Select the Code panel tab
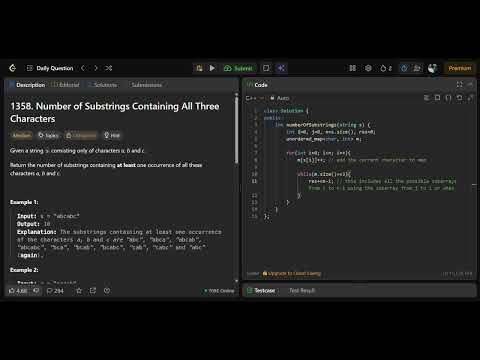This screenshot has height=360, width=480. (257, 85)
